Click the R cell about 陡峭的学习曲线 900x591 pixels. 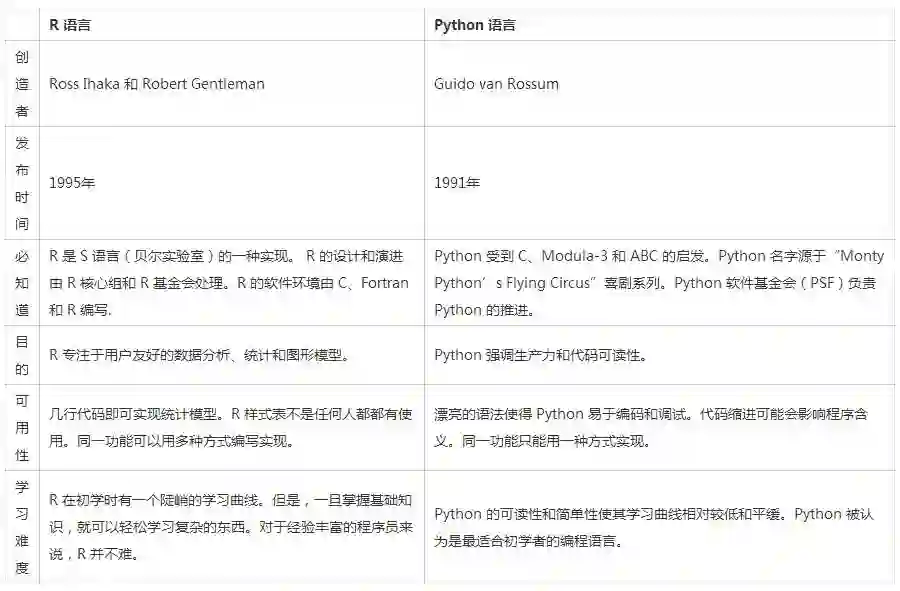pyautogui.click(x=228, y=527)
